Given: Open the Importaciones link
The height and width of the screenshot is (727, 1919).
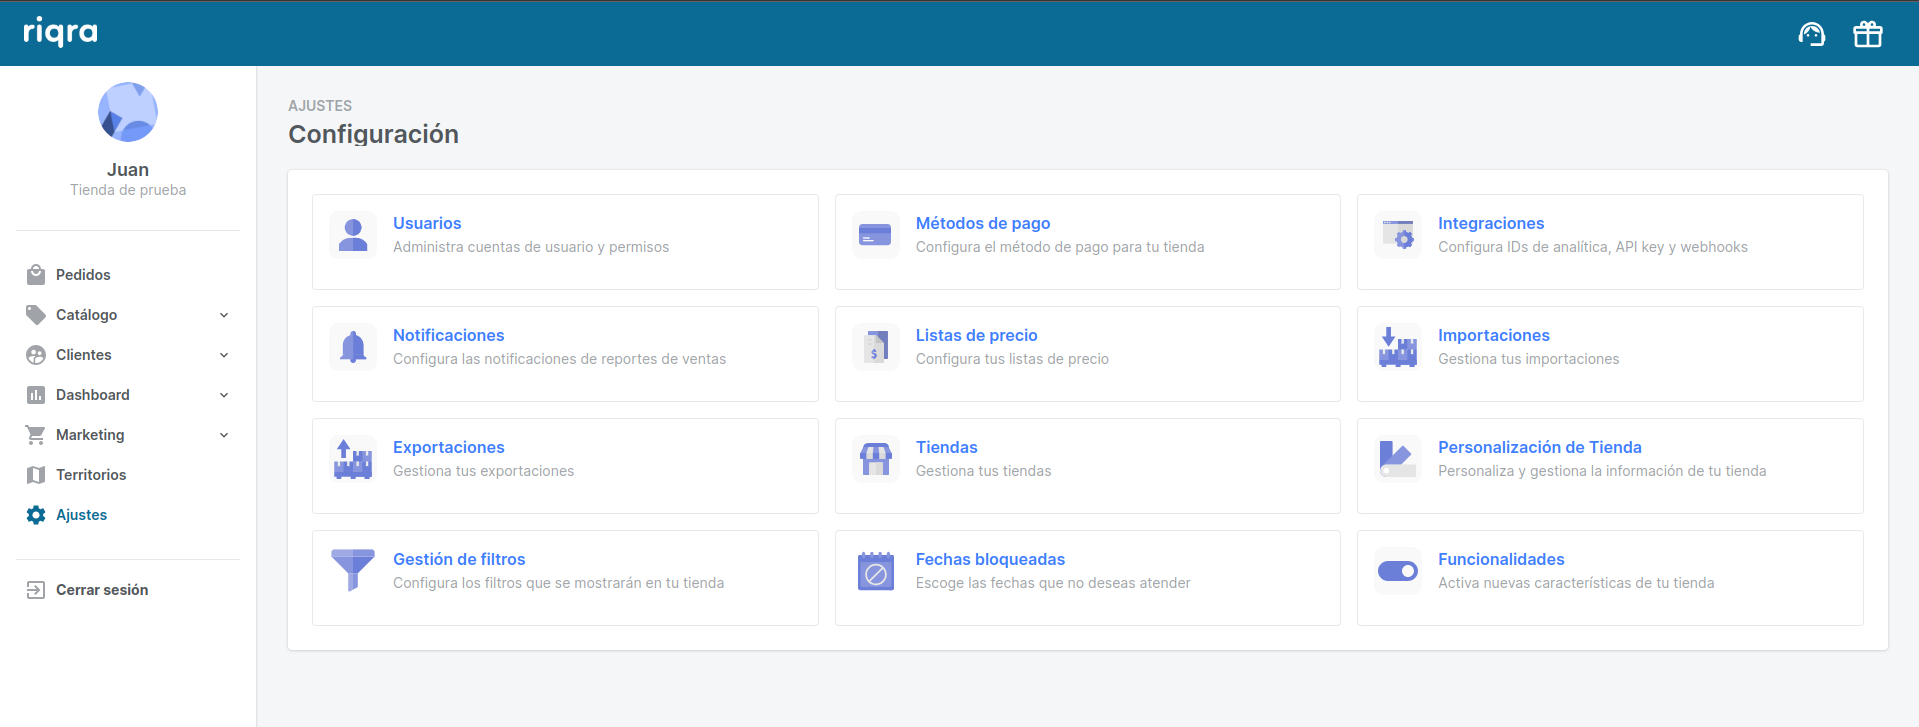Looking at the screenshot, I should click(x=1494, y=335).
